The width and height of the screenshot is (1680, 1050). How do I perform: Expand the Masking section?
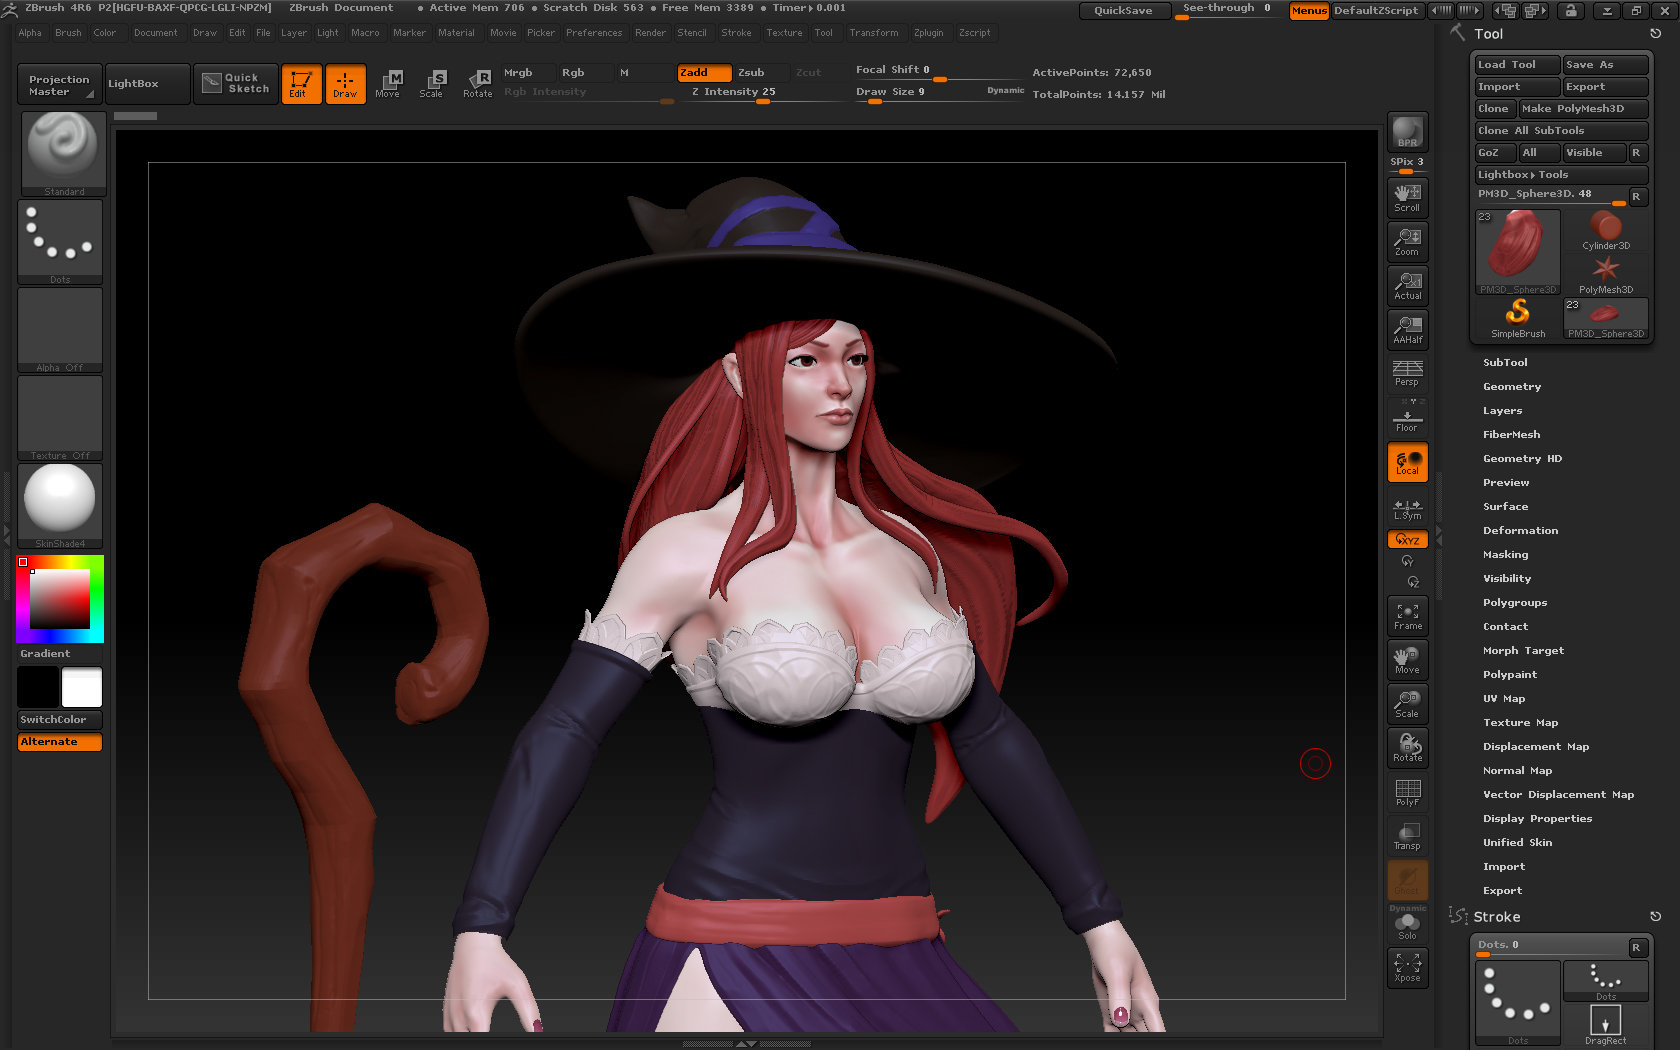coord(1506,555)
